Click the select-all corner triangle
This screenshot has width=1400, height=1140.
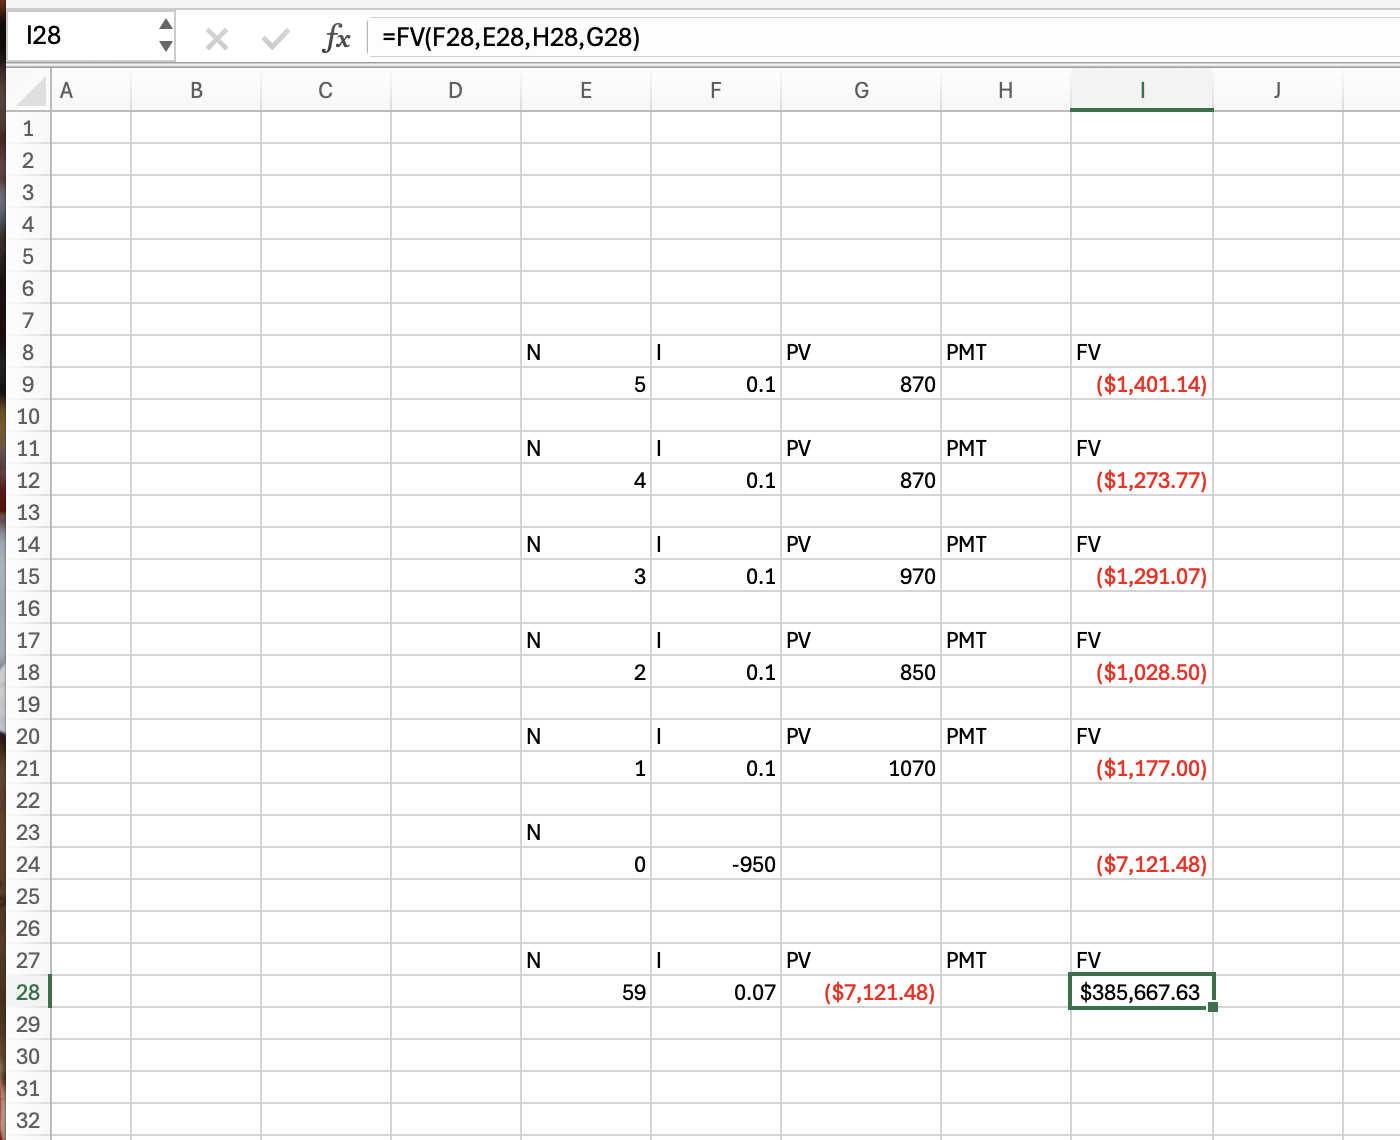pos(32,91)
